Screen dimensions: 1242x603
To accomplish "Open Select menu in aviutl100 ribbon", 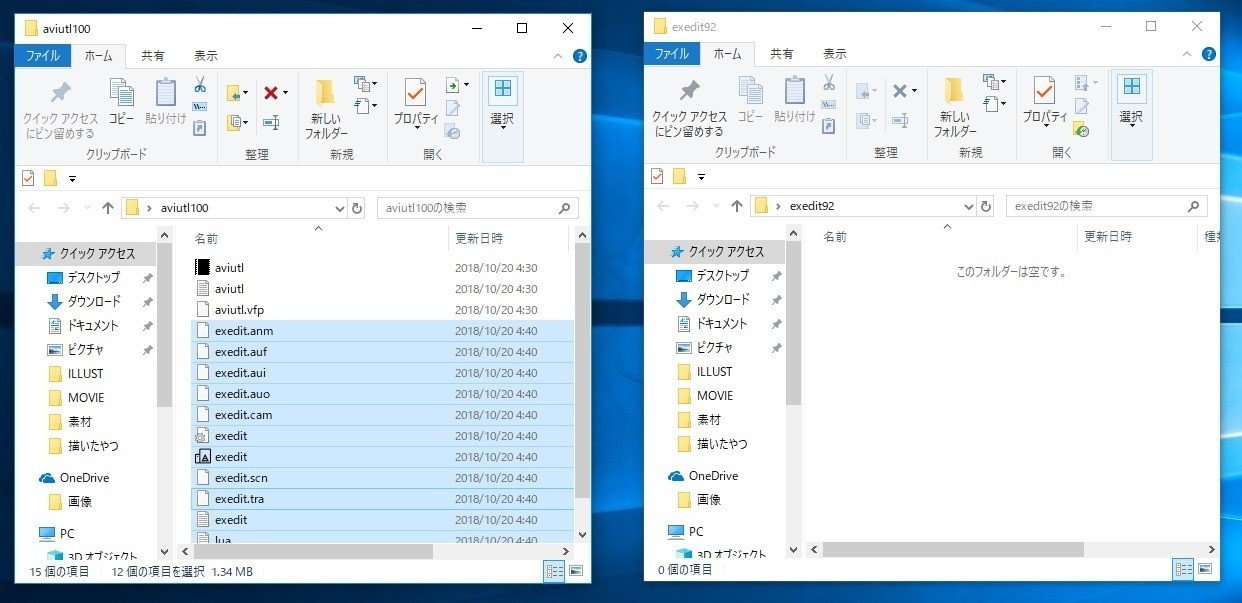I will click(502, 101).
